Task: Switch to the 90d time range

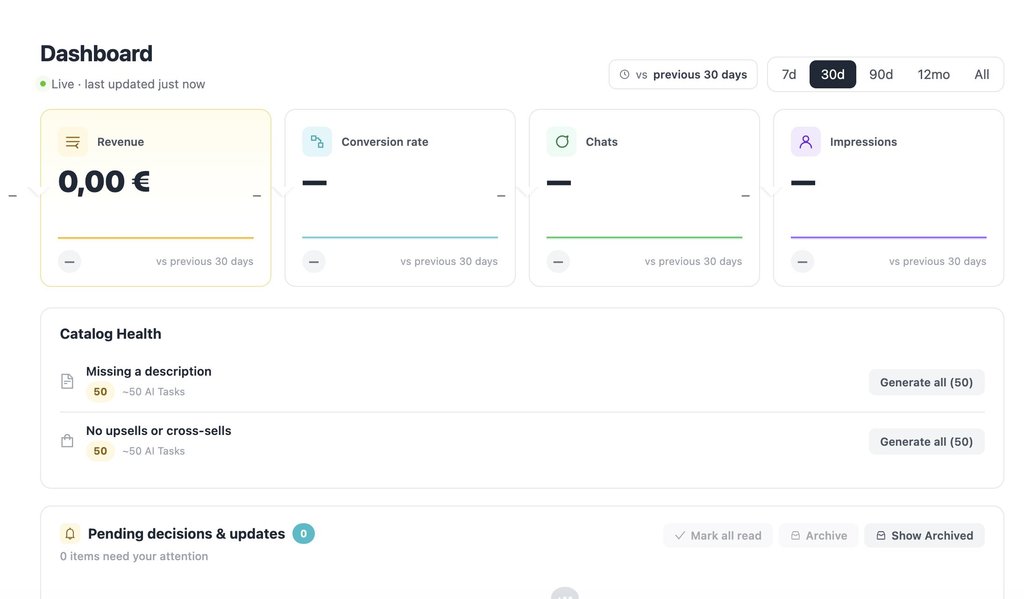Action: pos(881,74)
